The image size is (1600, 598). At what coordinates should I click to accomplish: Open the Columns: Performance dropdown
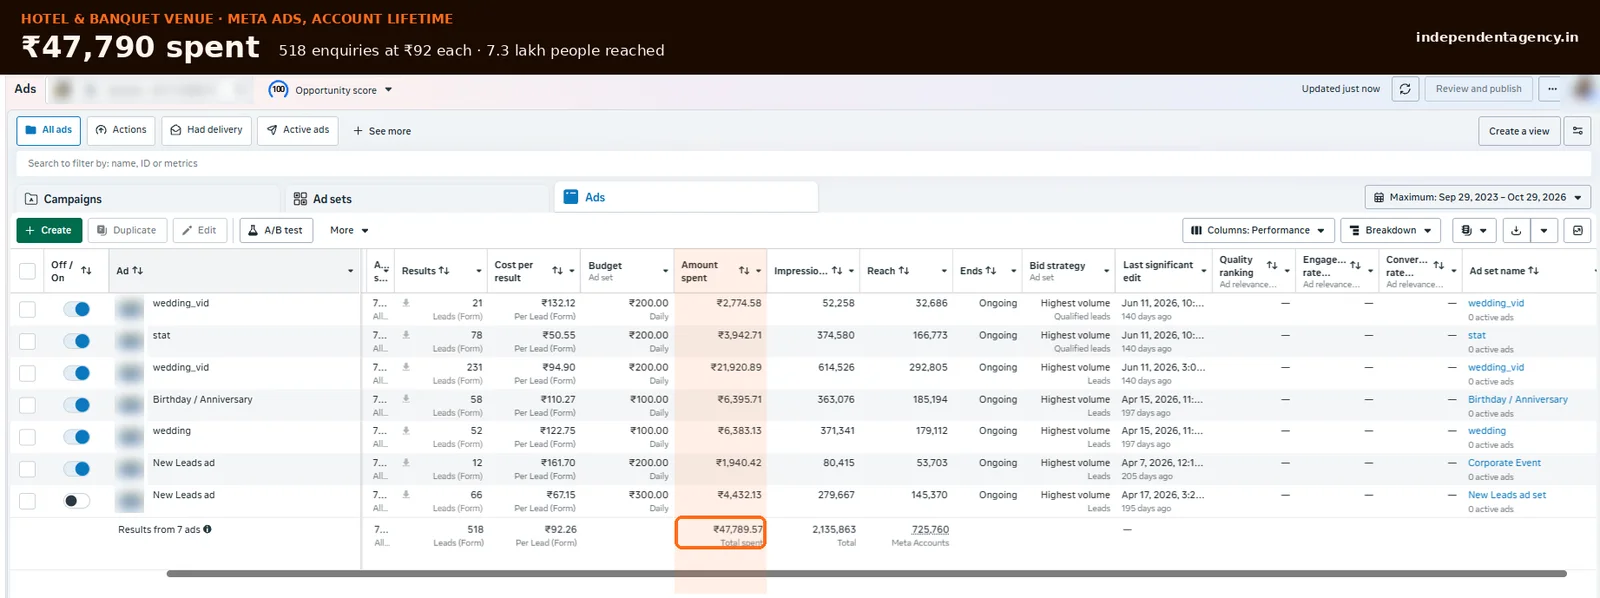1258,230
